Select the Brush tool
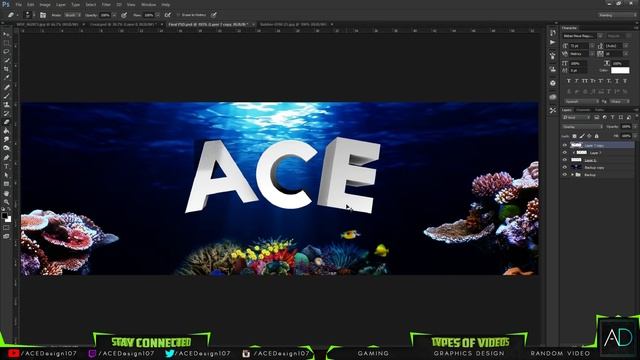 6,96
